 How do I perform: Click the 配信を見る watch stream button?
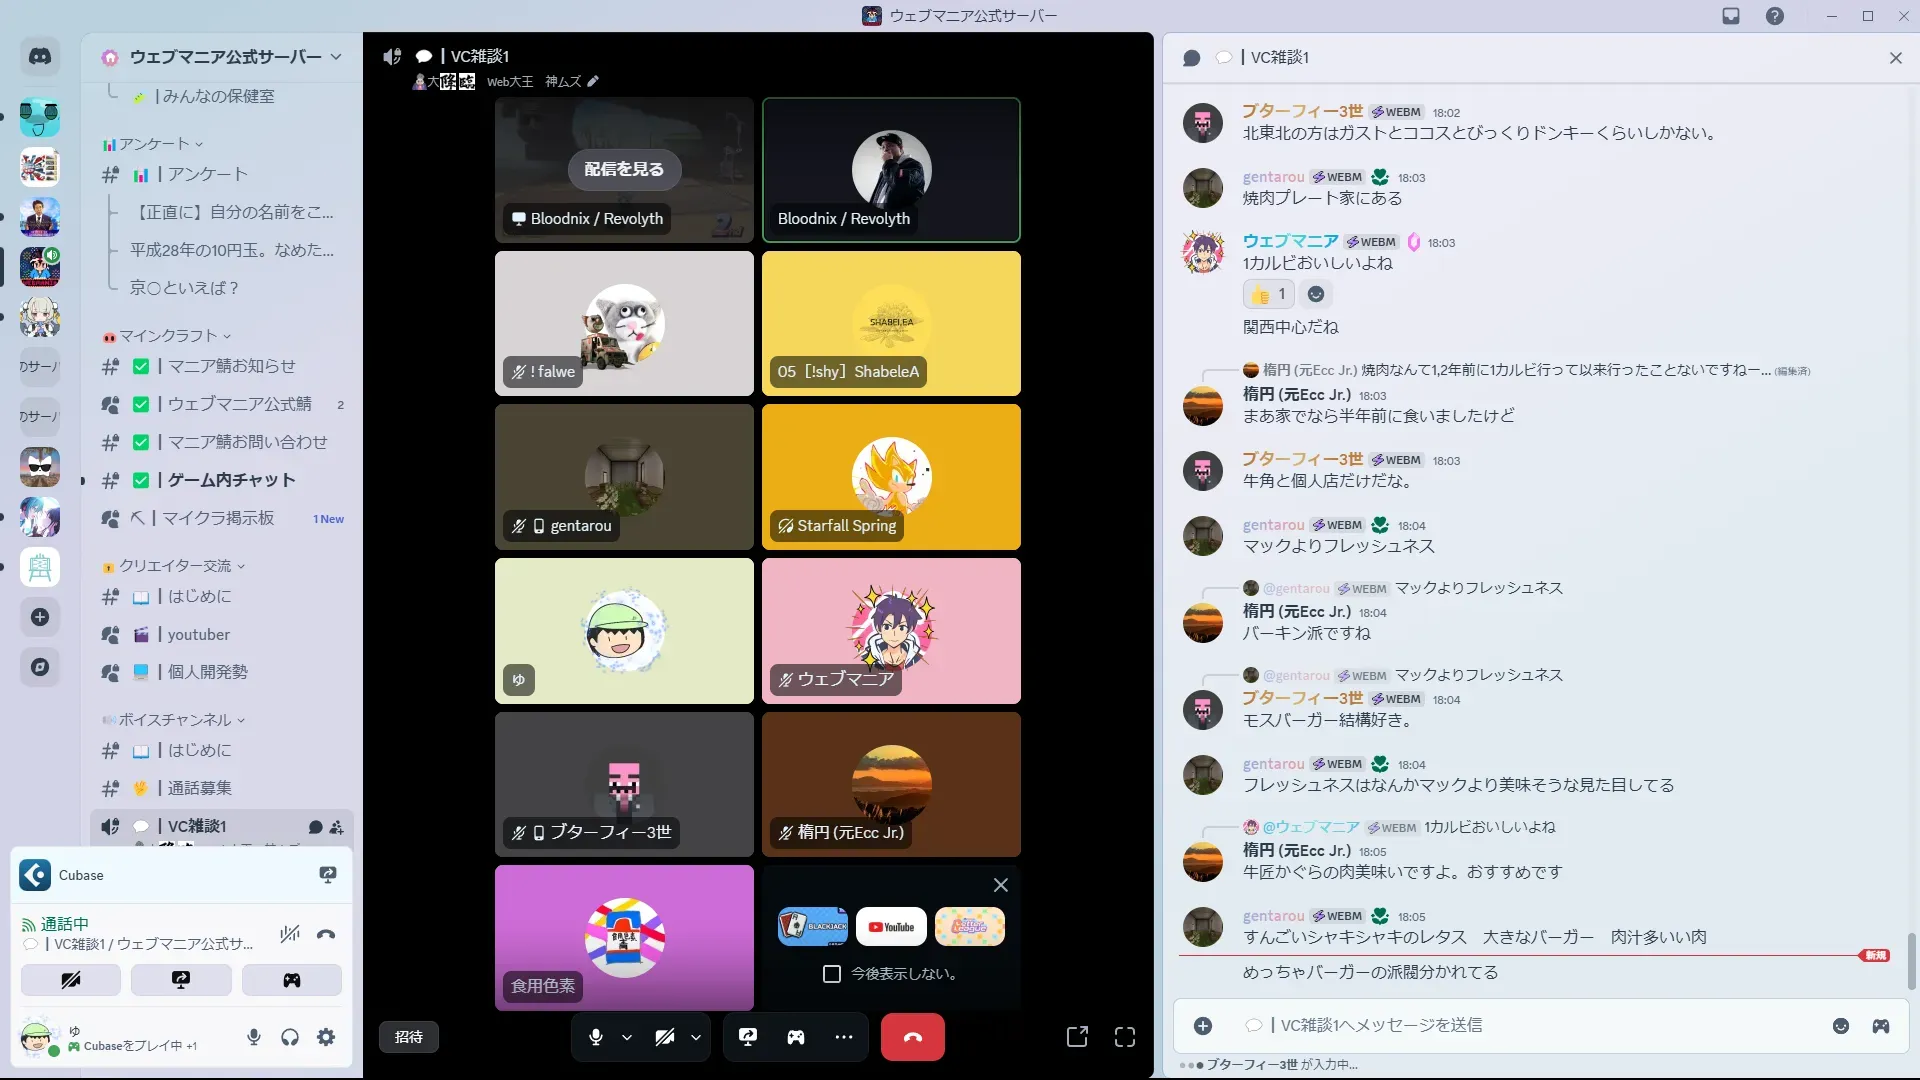624,169
